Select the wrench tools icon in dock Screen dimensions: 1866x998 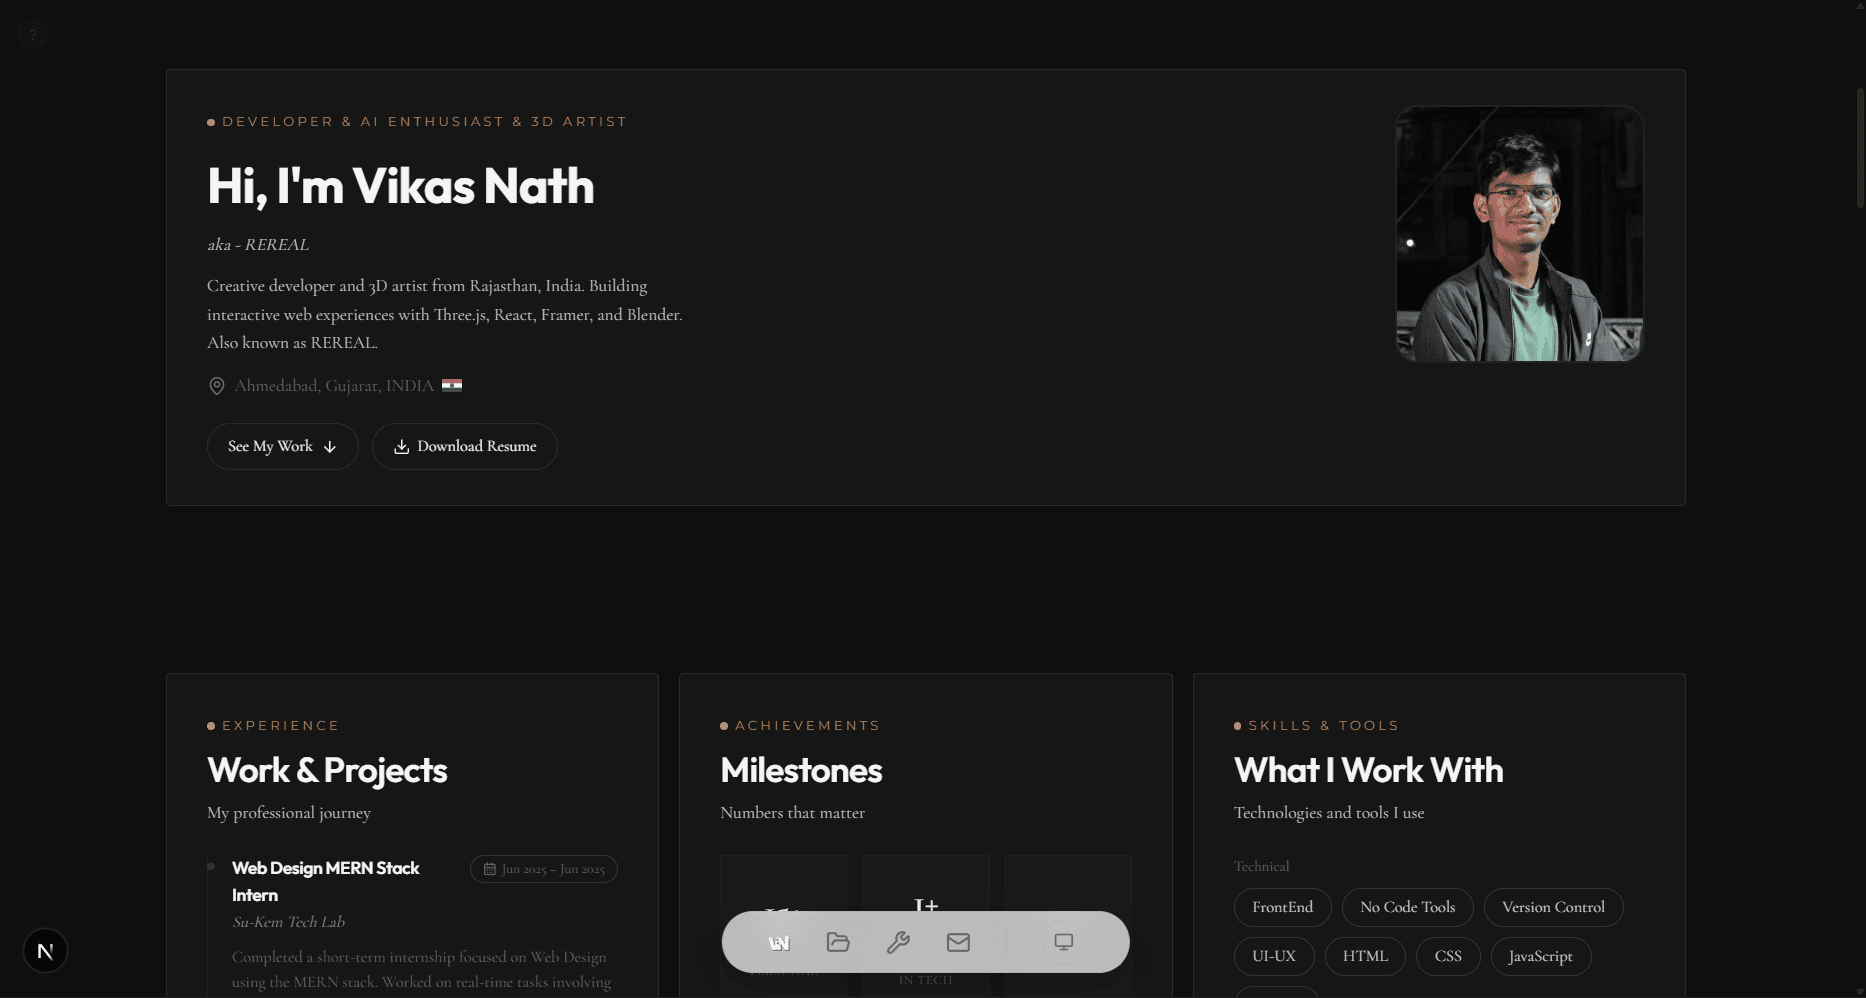(898, 942)
